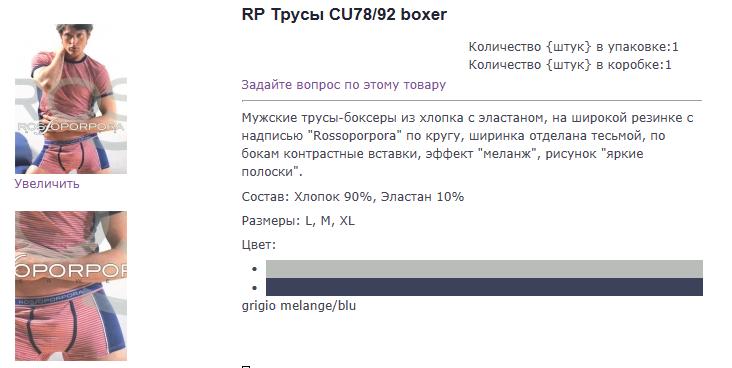Click the "grigio melange/blu" color name
732x368 pixels.
299,306
